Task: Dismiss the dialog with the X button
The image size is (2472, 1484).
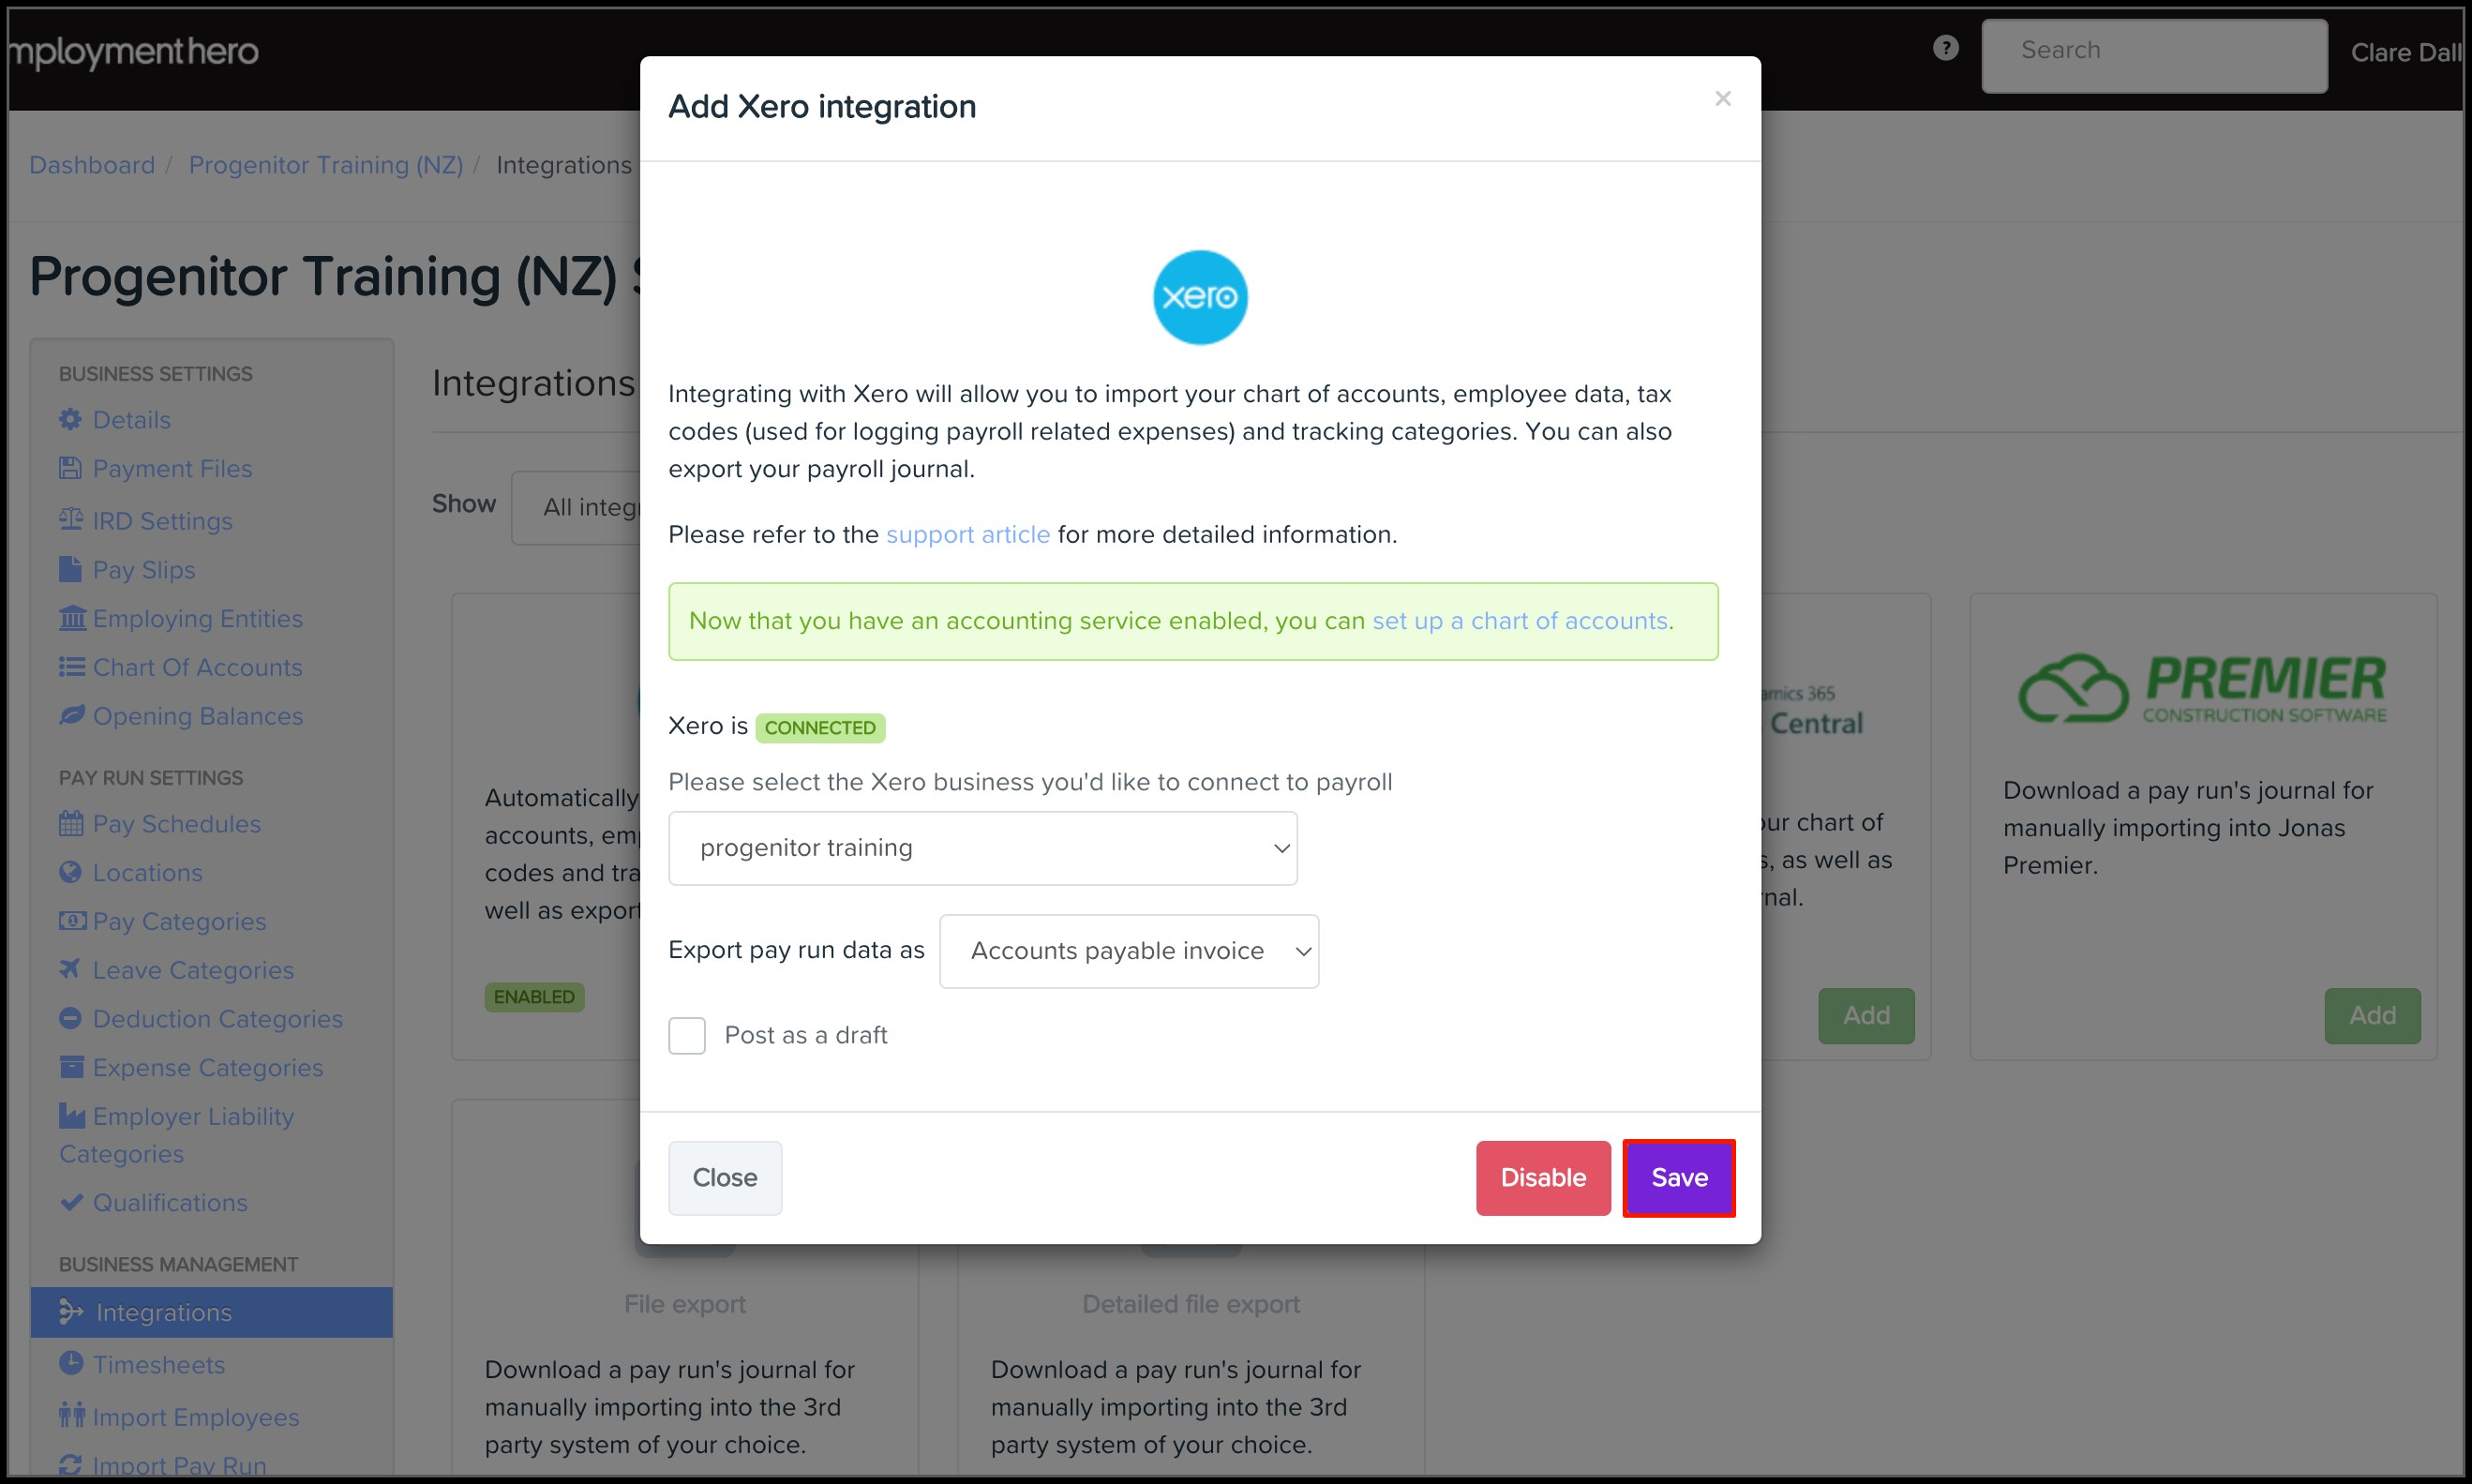Action: pos(1722,98)
